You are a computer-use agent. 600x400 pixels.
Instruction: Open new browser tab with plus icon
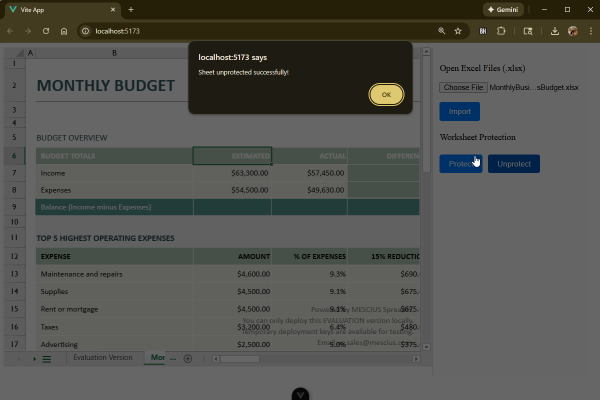click(130, 9)
